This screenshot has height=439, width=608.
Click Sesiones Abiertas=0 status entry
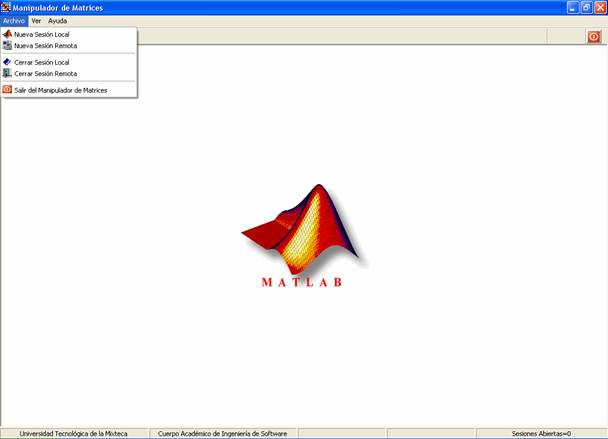coord(541,434)
